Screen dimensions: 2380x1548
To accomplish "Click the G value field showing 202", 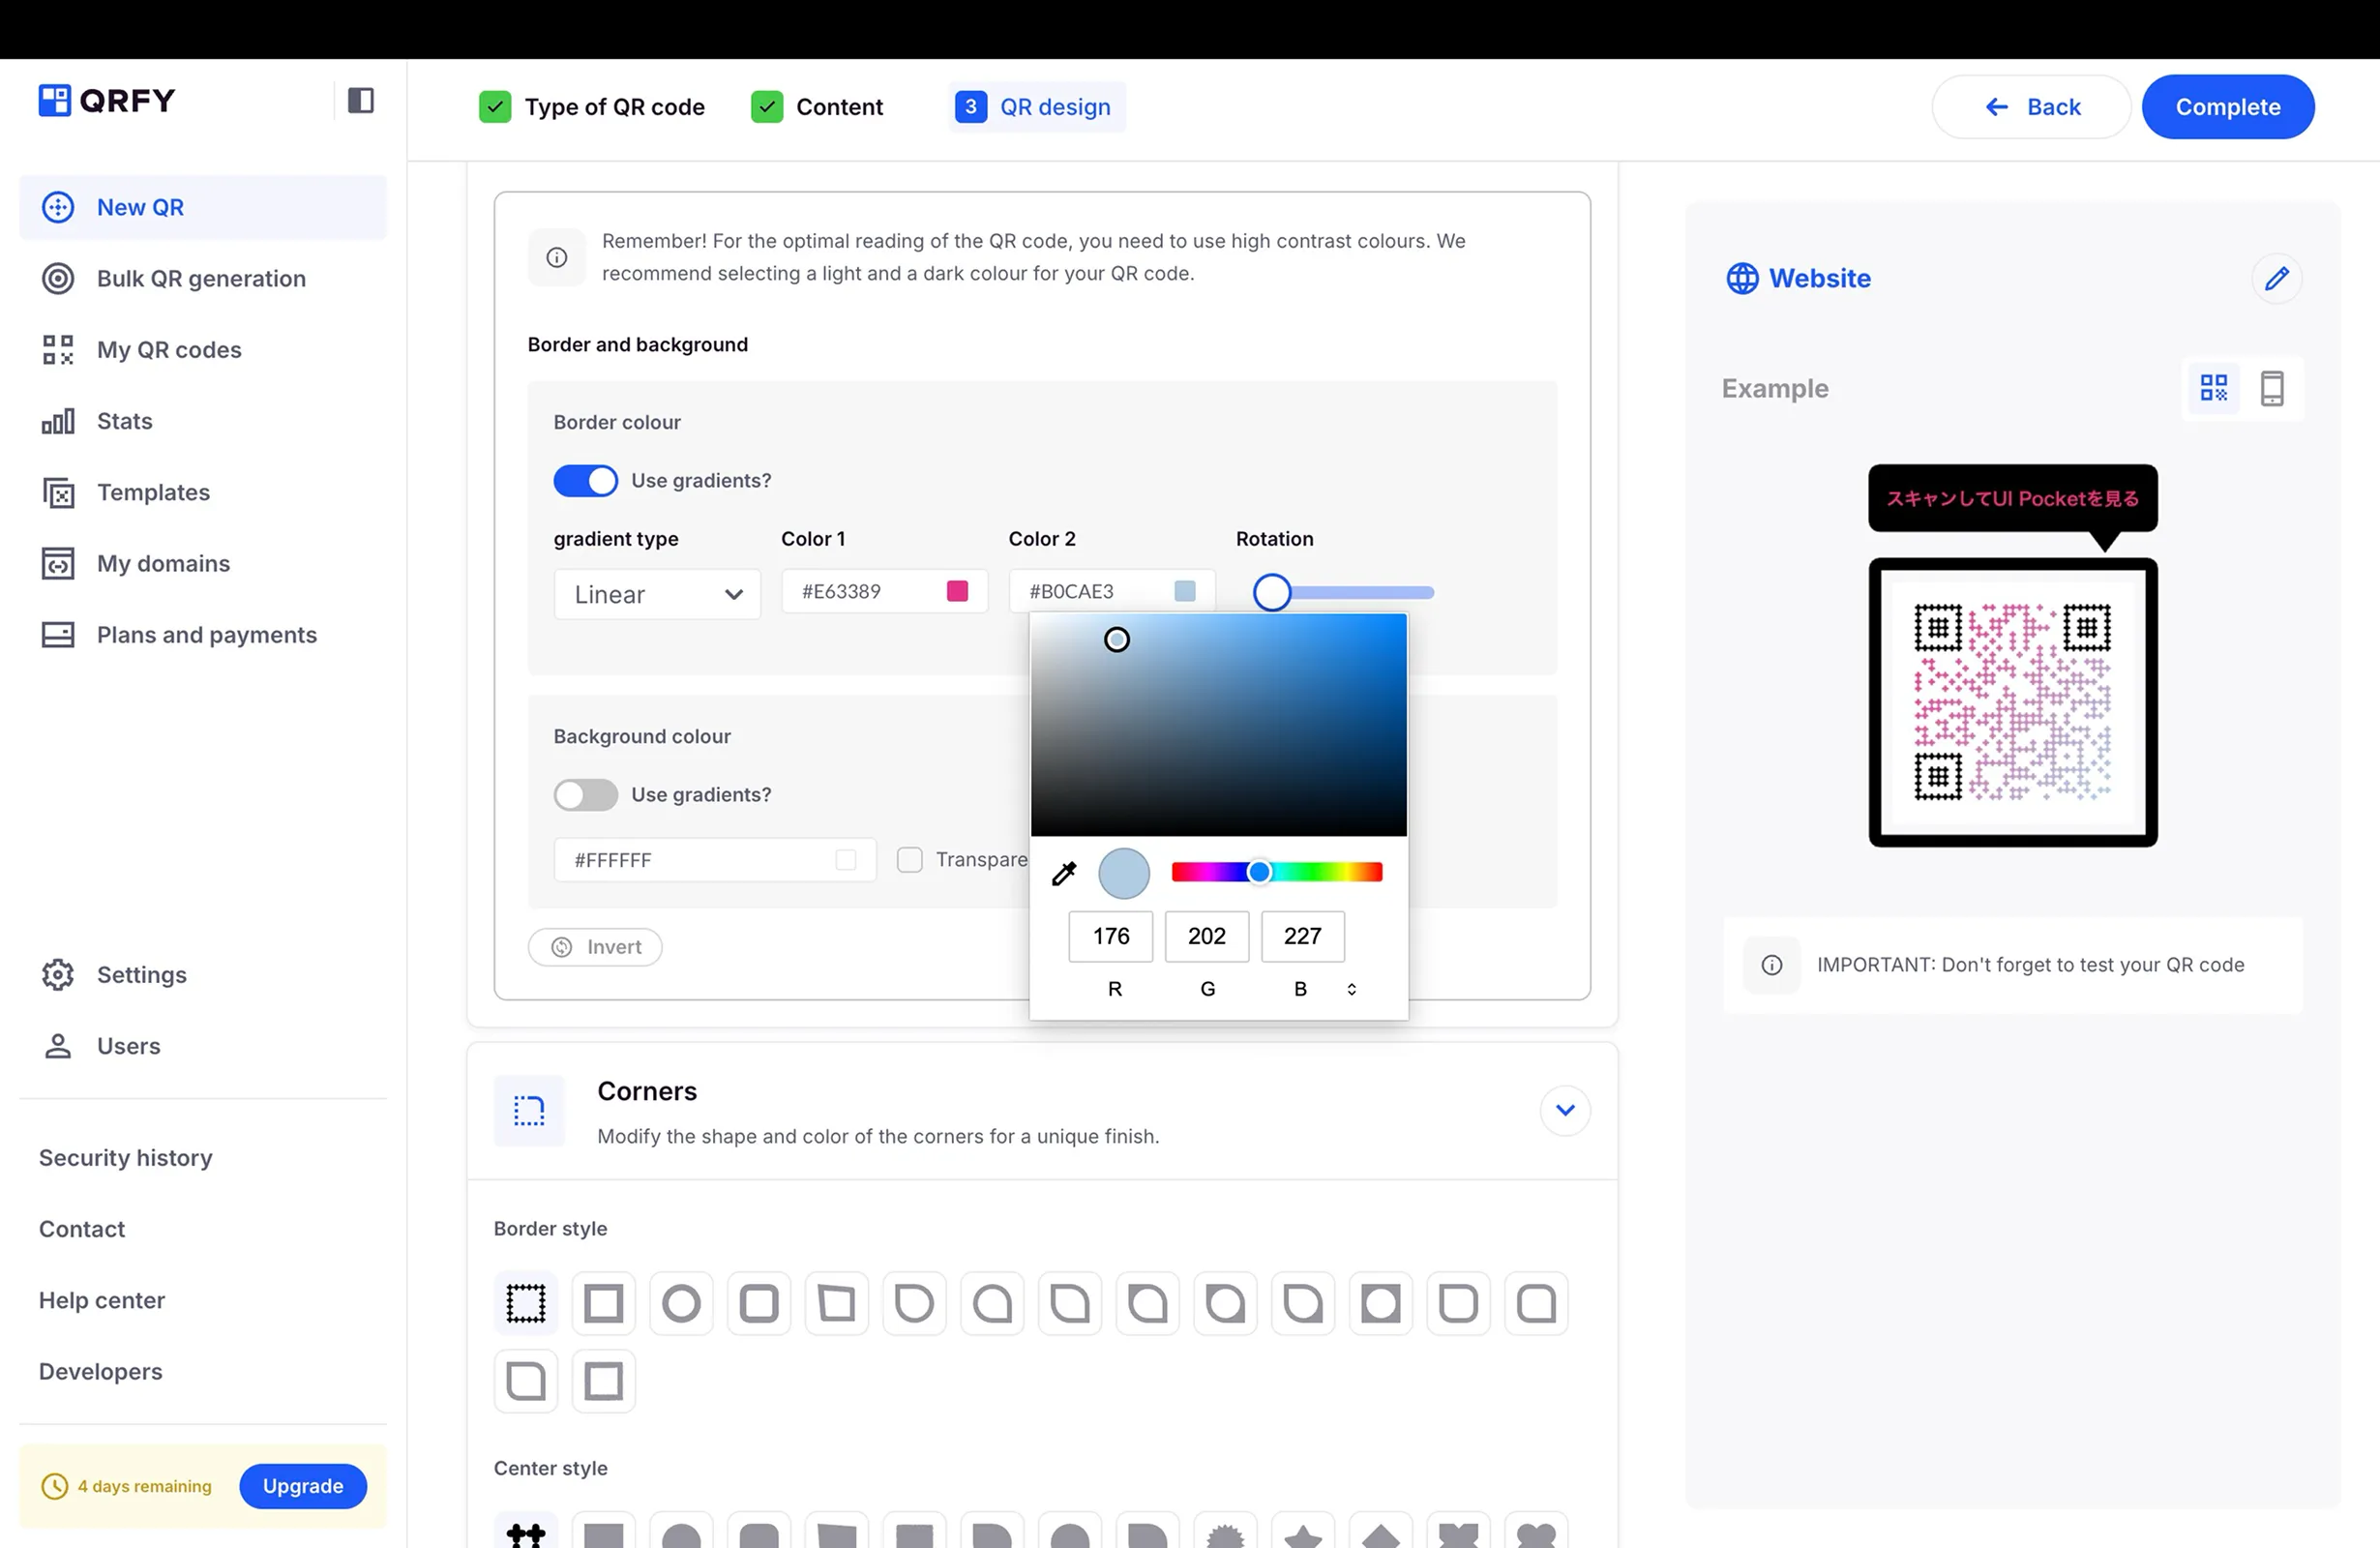I will [x=1207, y=936].
